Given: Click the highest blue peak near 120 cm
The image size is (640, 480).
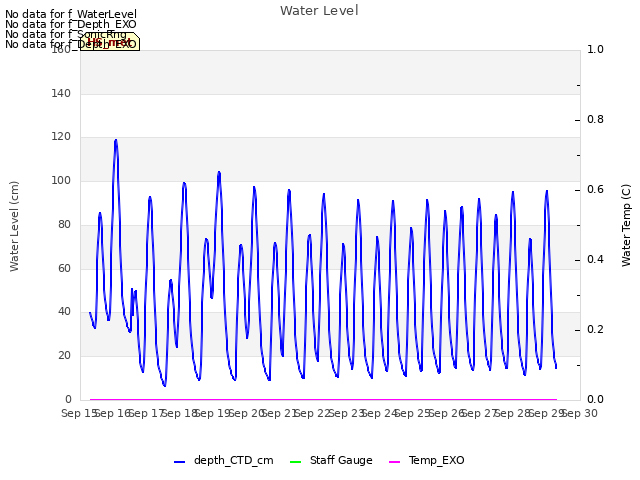Looking at the screenshot, I should pyautogui.click(x=116, y=140).
